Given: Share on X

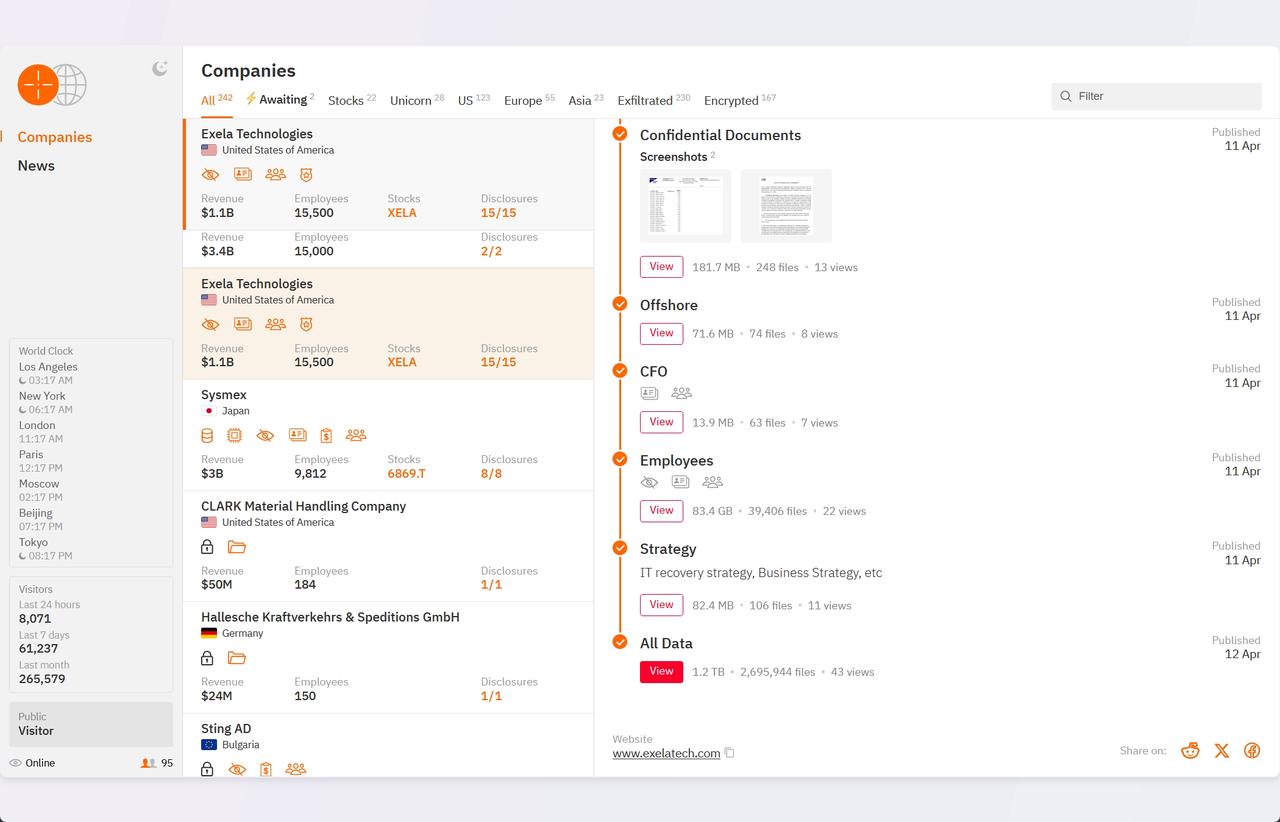Looking at the screenshot, I should click(1221, 751).
